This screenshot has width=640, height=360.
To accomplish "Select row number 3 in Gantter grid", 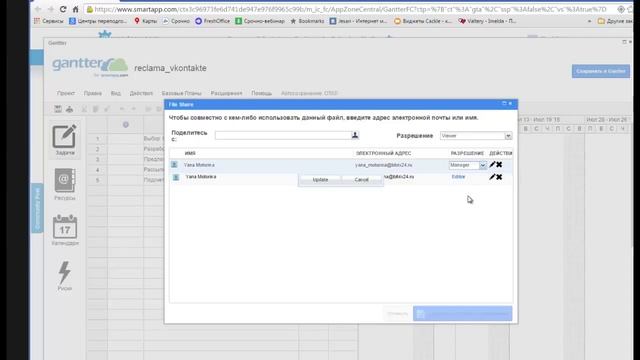I will pyautogui.click(x=98, y=160).
